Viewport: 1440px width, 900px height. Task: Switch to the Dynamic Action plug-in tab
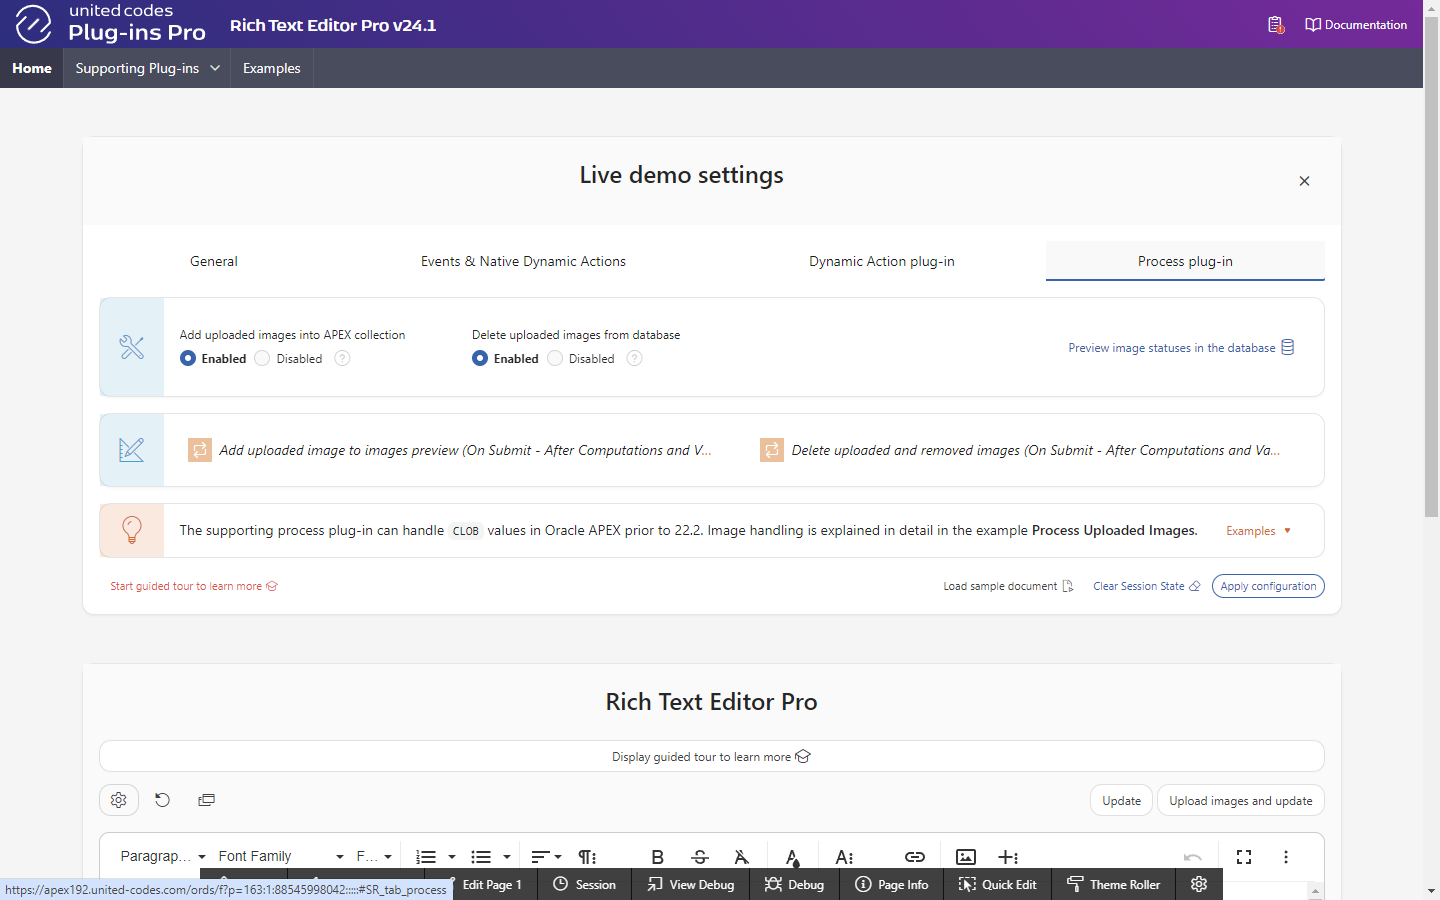click(x=882, y=261)
